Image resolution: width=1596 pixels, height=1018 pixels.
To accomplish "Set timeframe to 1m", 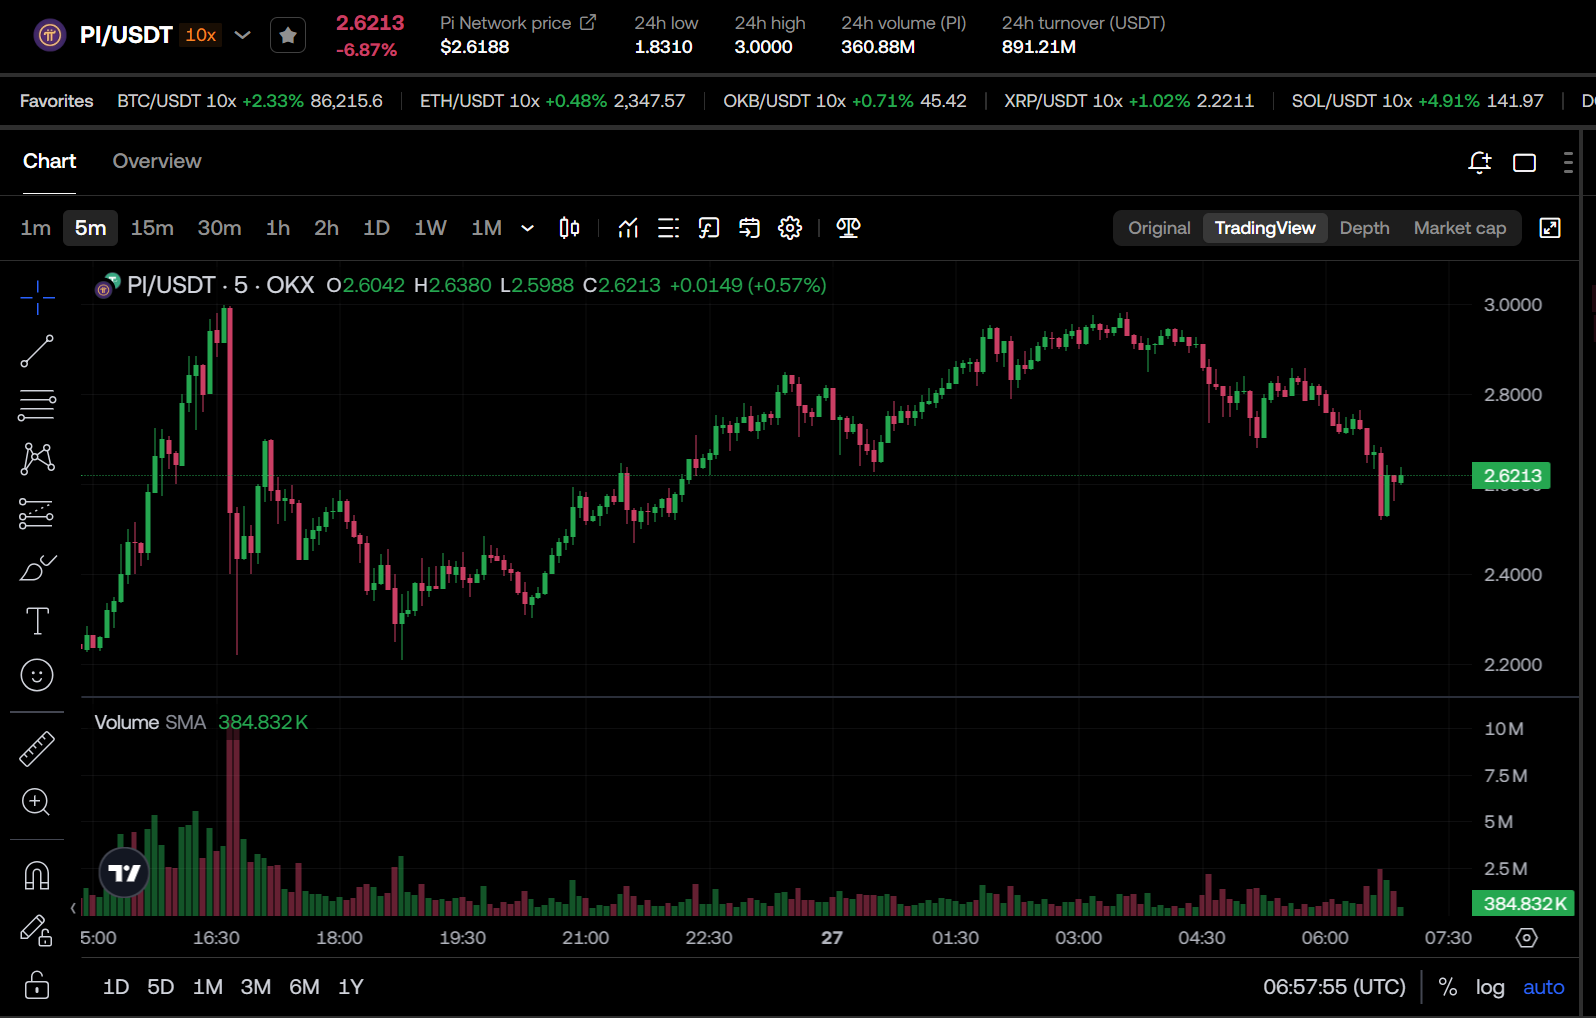I will (36, 228).
